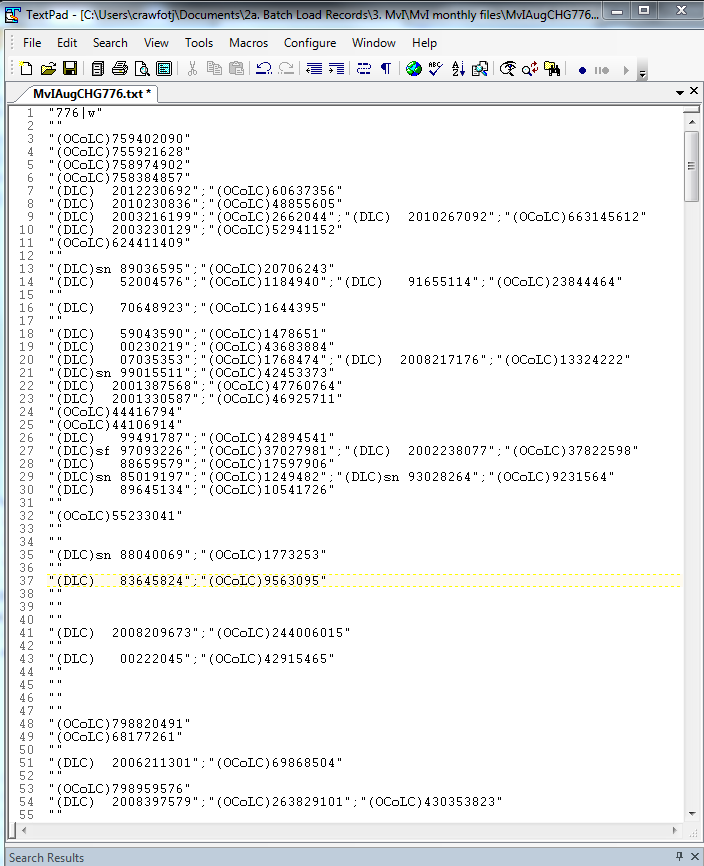Sort lines with the A-Z sort icon
704x866 pixels.
pos(458,69)
